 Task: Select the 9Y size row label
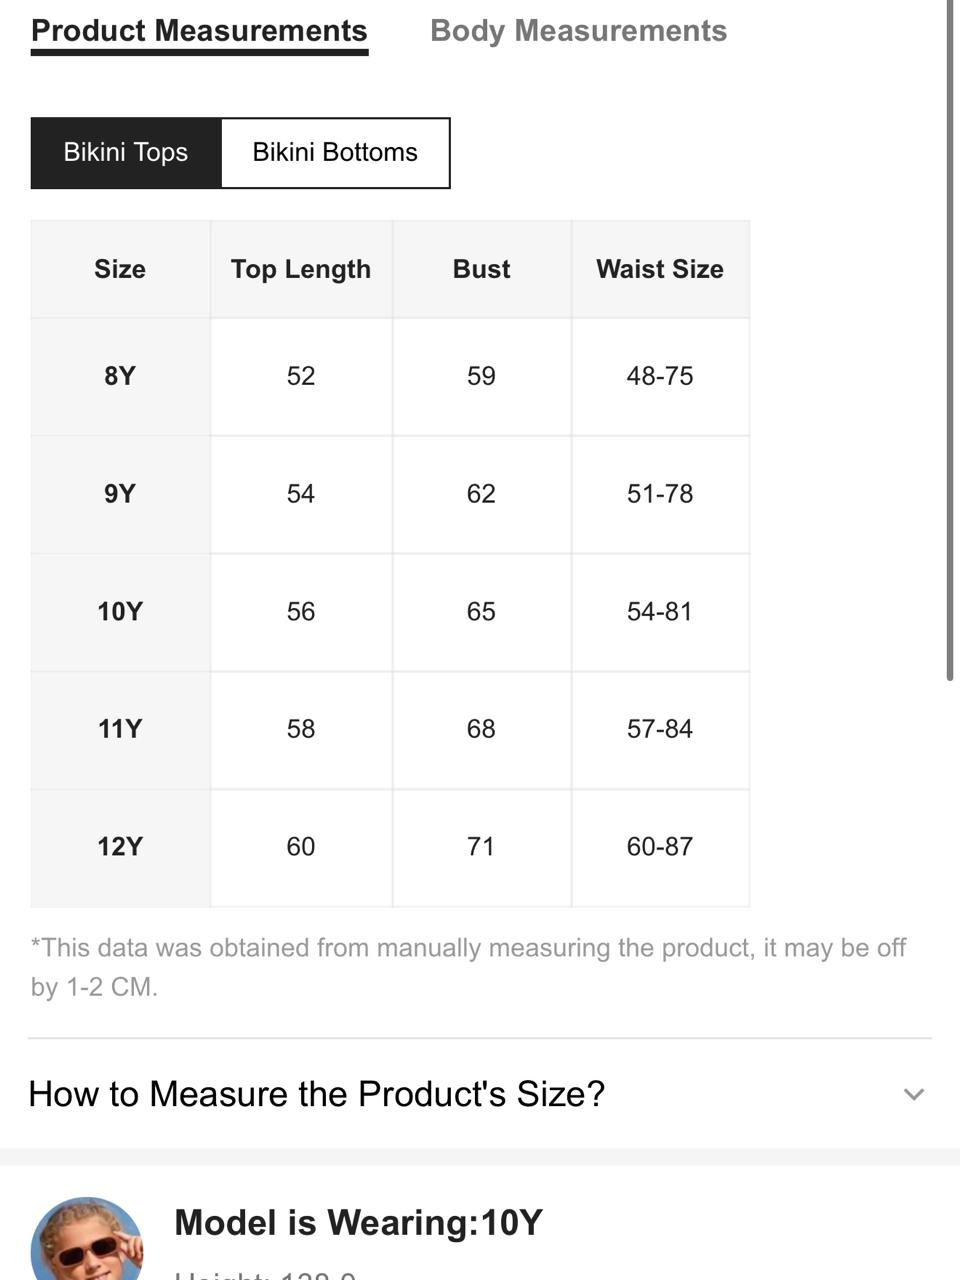pos(120,494)
